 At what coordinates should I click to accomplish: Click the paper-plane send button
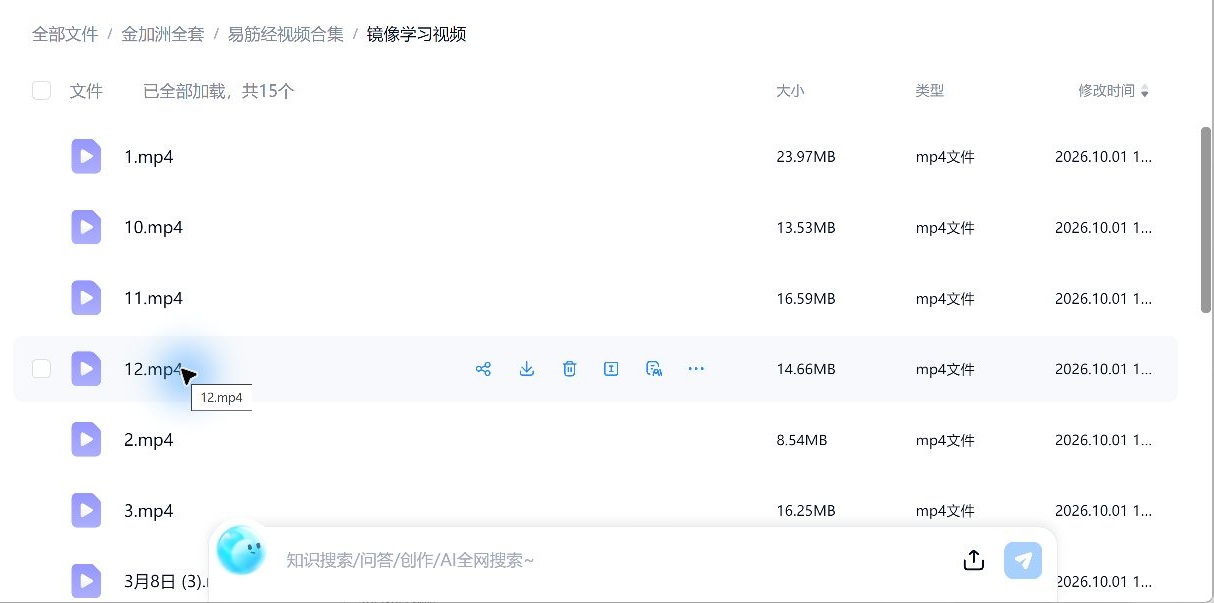[1023, 560]
